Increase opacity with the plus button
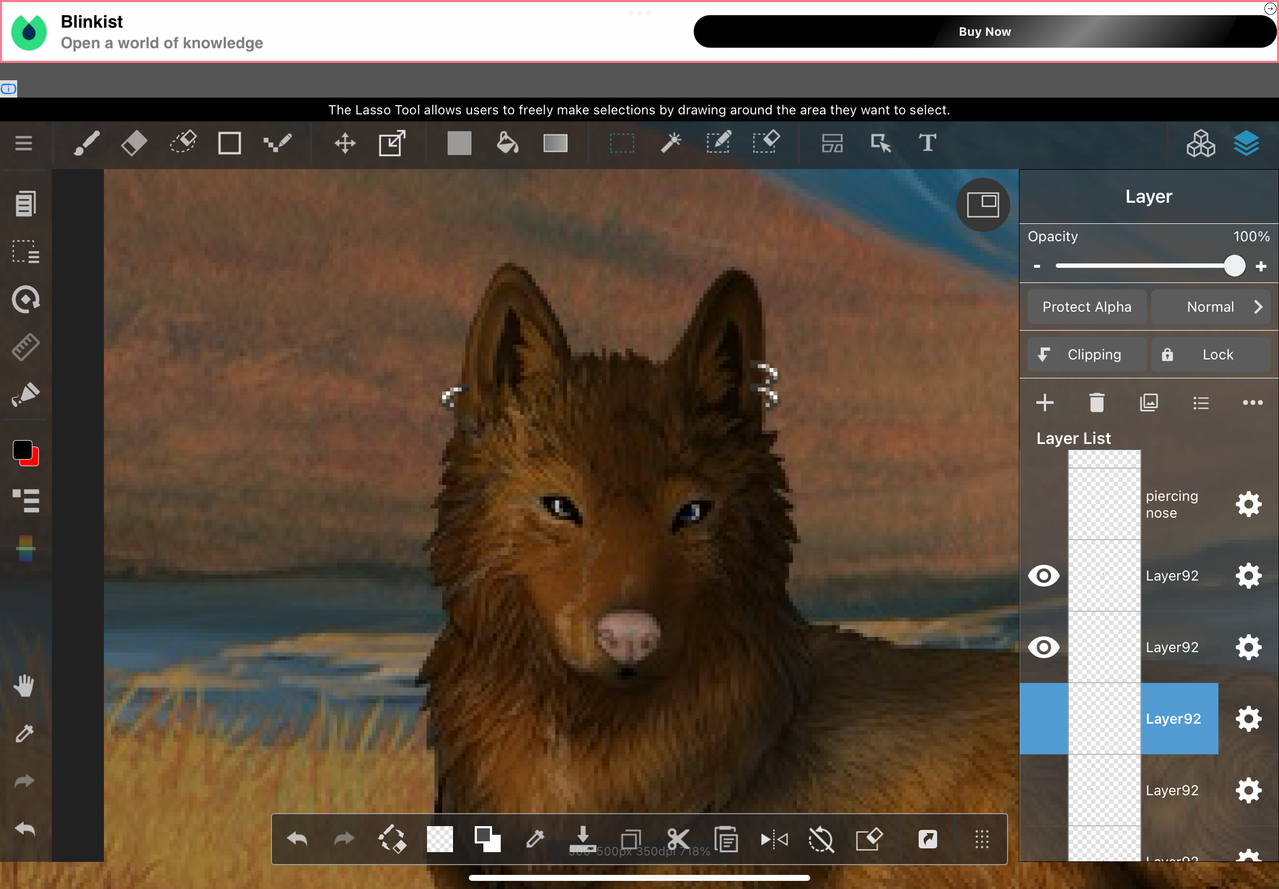Viewport: 1279px width, 889px height. pyautogui.click(x=1261, y=266)
